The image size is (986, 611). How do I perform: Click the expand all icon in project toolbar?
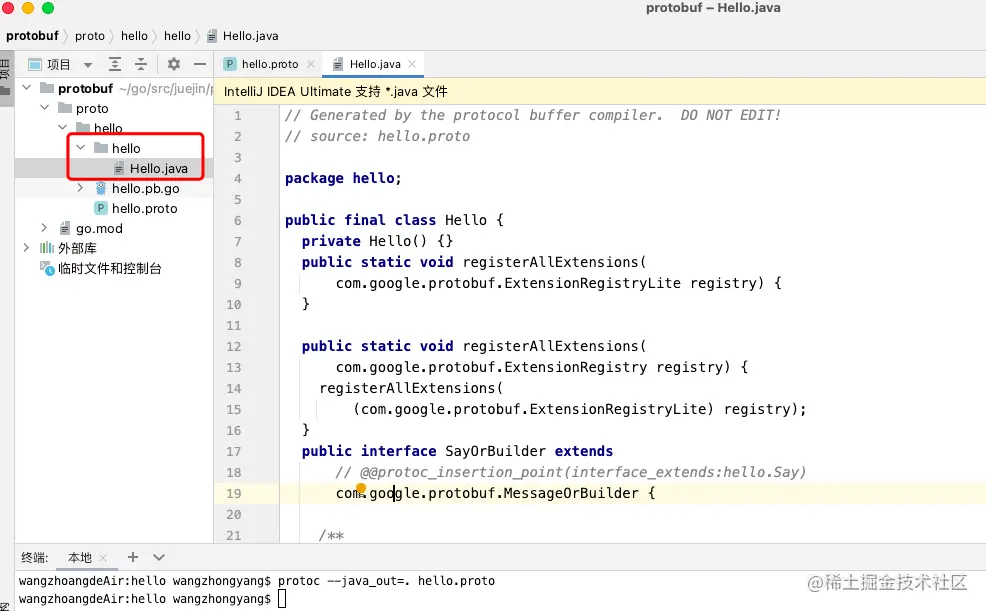[114, 64]
